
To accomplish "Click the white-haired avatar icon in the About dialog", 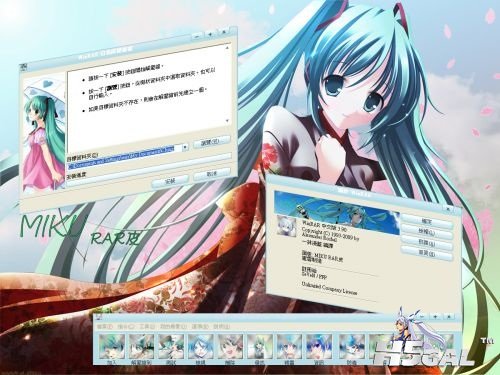I will [287, 226].
